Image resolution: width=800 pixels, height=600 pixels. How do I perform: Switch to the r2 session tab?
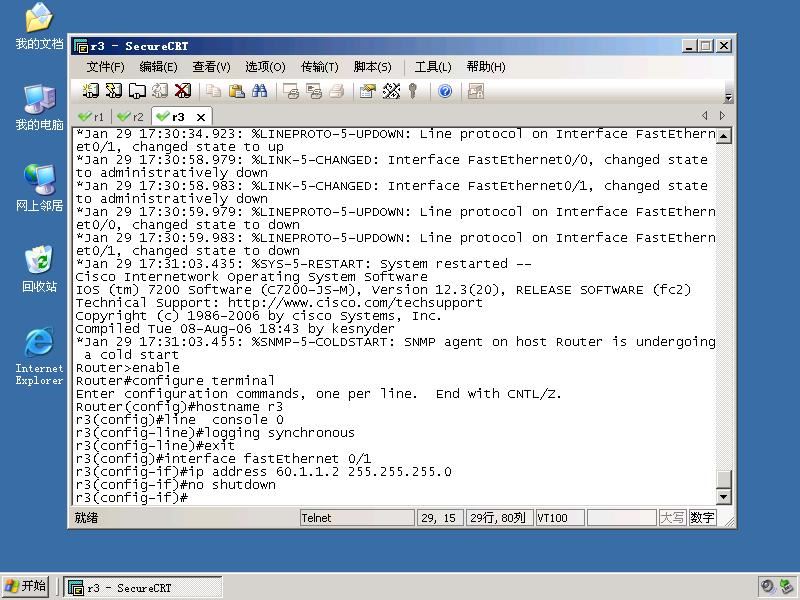pos(131,117)
